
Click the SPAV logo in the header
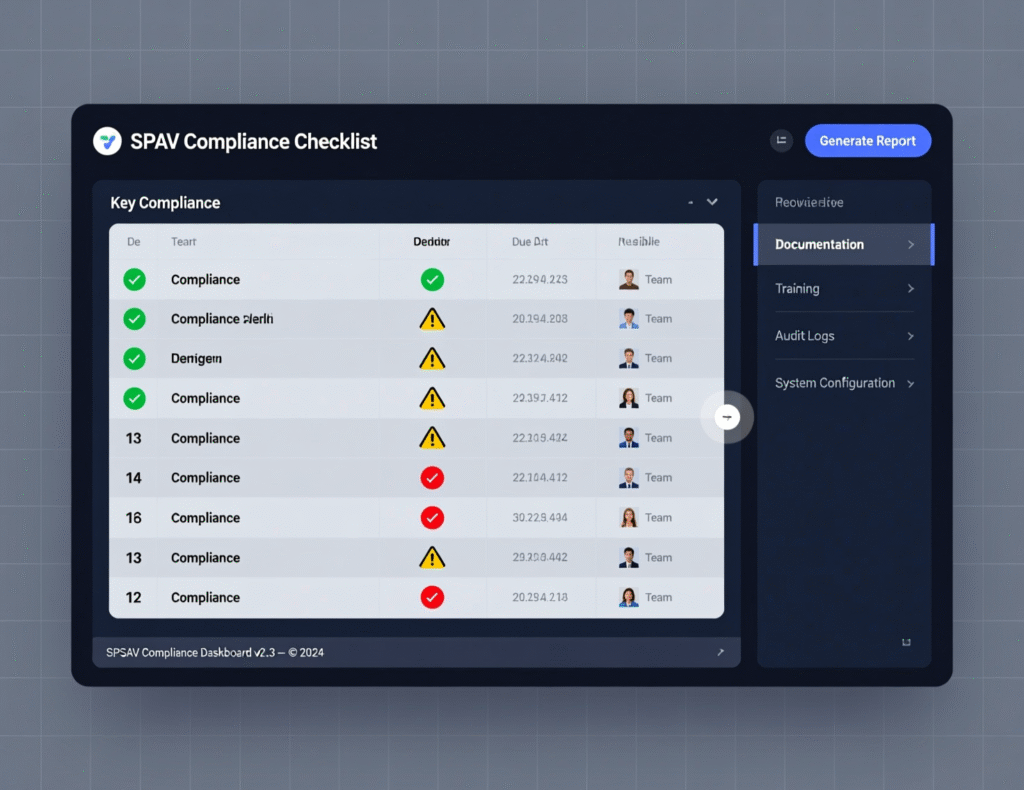point(106,141)
